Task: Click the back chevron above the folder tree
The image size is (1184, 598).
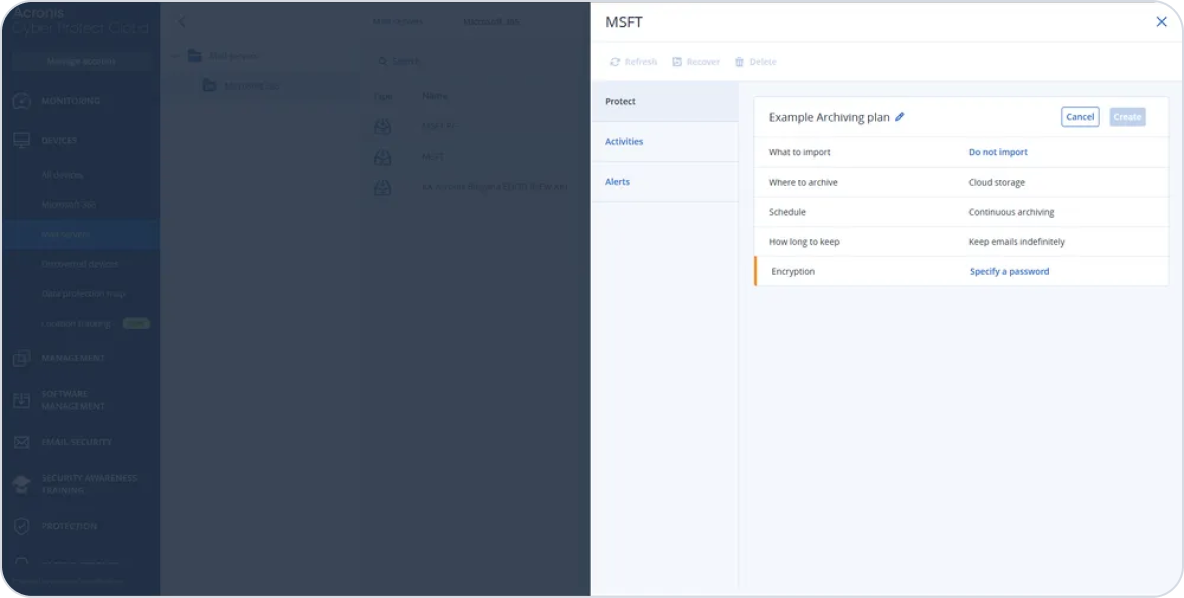Action: [182, 20]
